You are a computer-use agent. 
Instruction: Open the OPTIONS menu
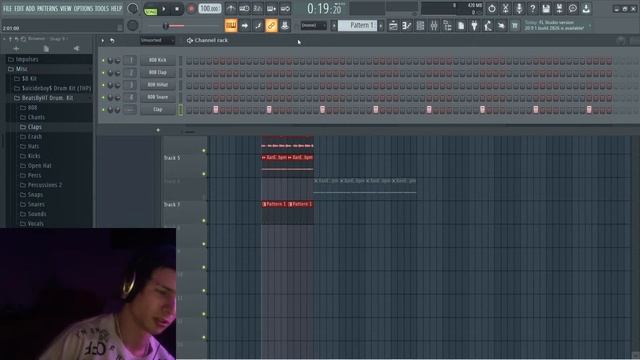click(83, 9)
